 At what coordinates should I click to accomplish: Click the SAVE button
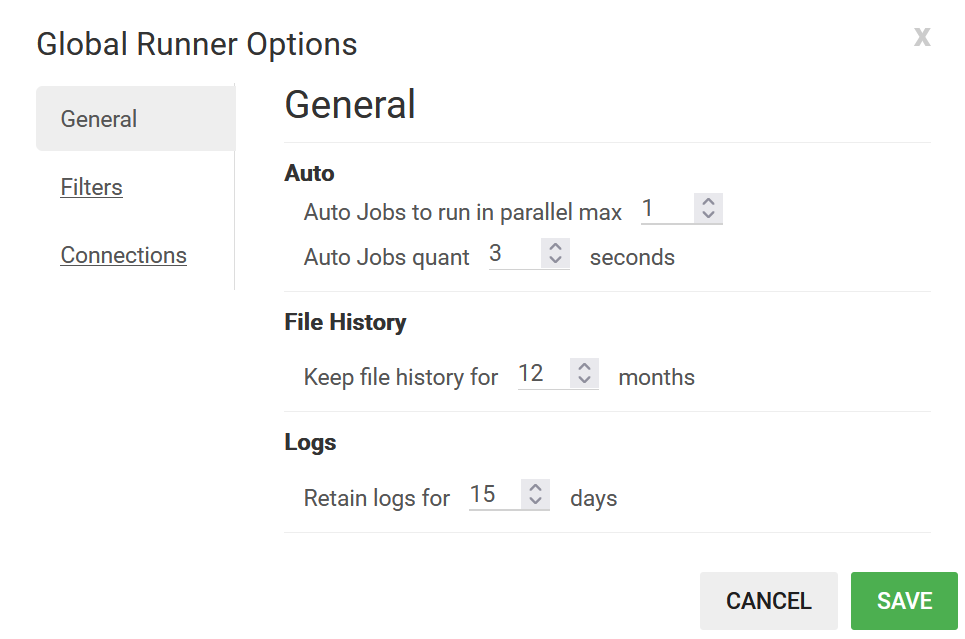click(x=904, y=600)
